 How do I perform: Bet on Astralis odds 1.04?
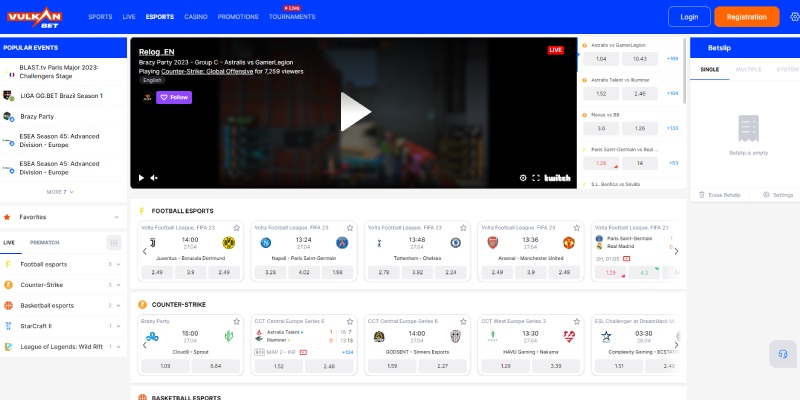pyautogui.click(x=601, y=59)
